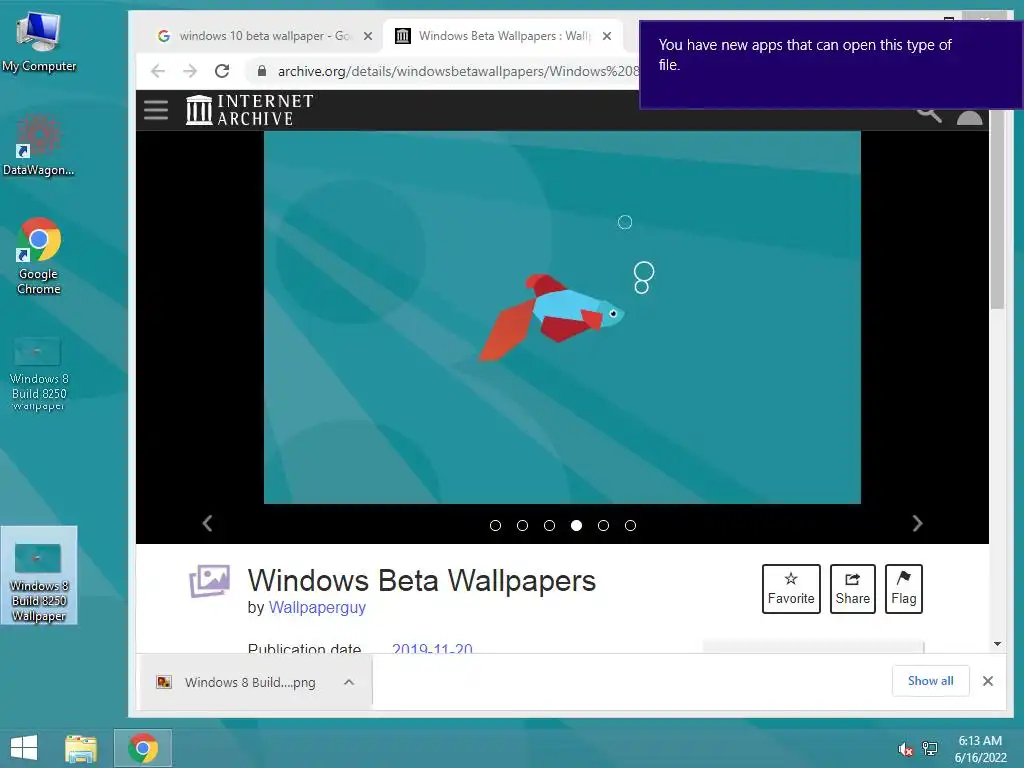The height and width of the screenshot is (768, 1024).
Task: Select third carousel dot
Action: point(549,526)
